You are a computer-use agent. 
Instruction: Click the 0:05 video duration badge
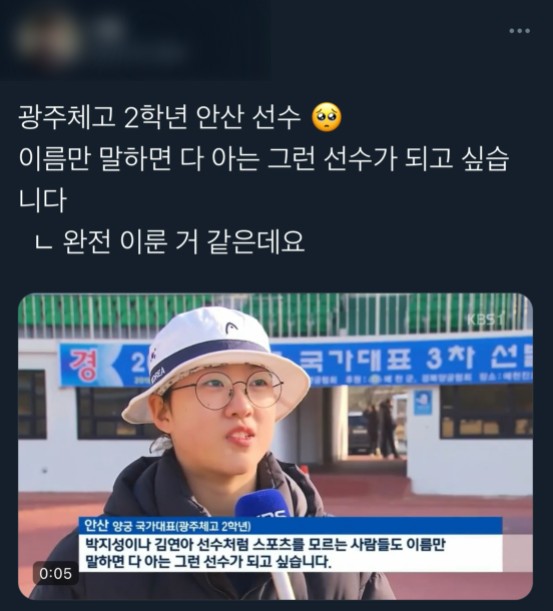(56, 573)
